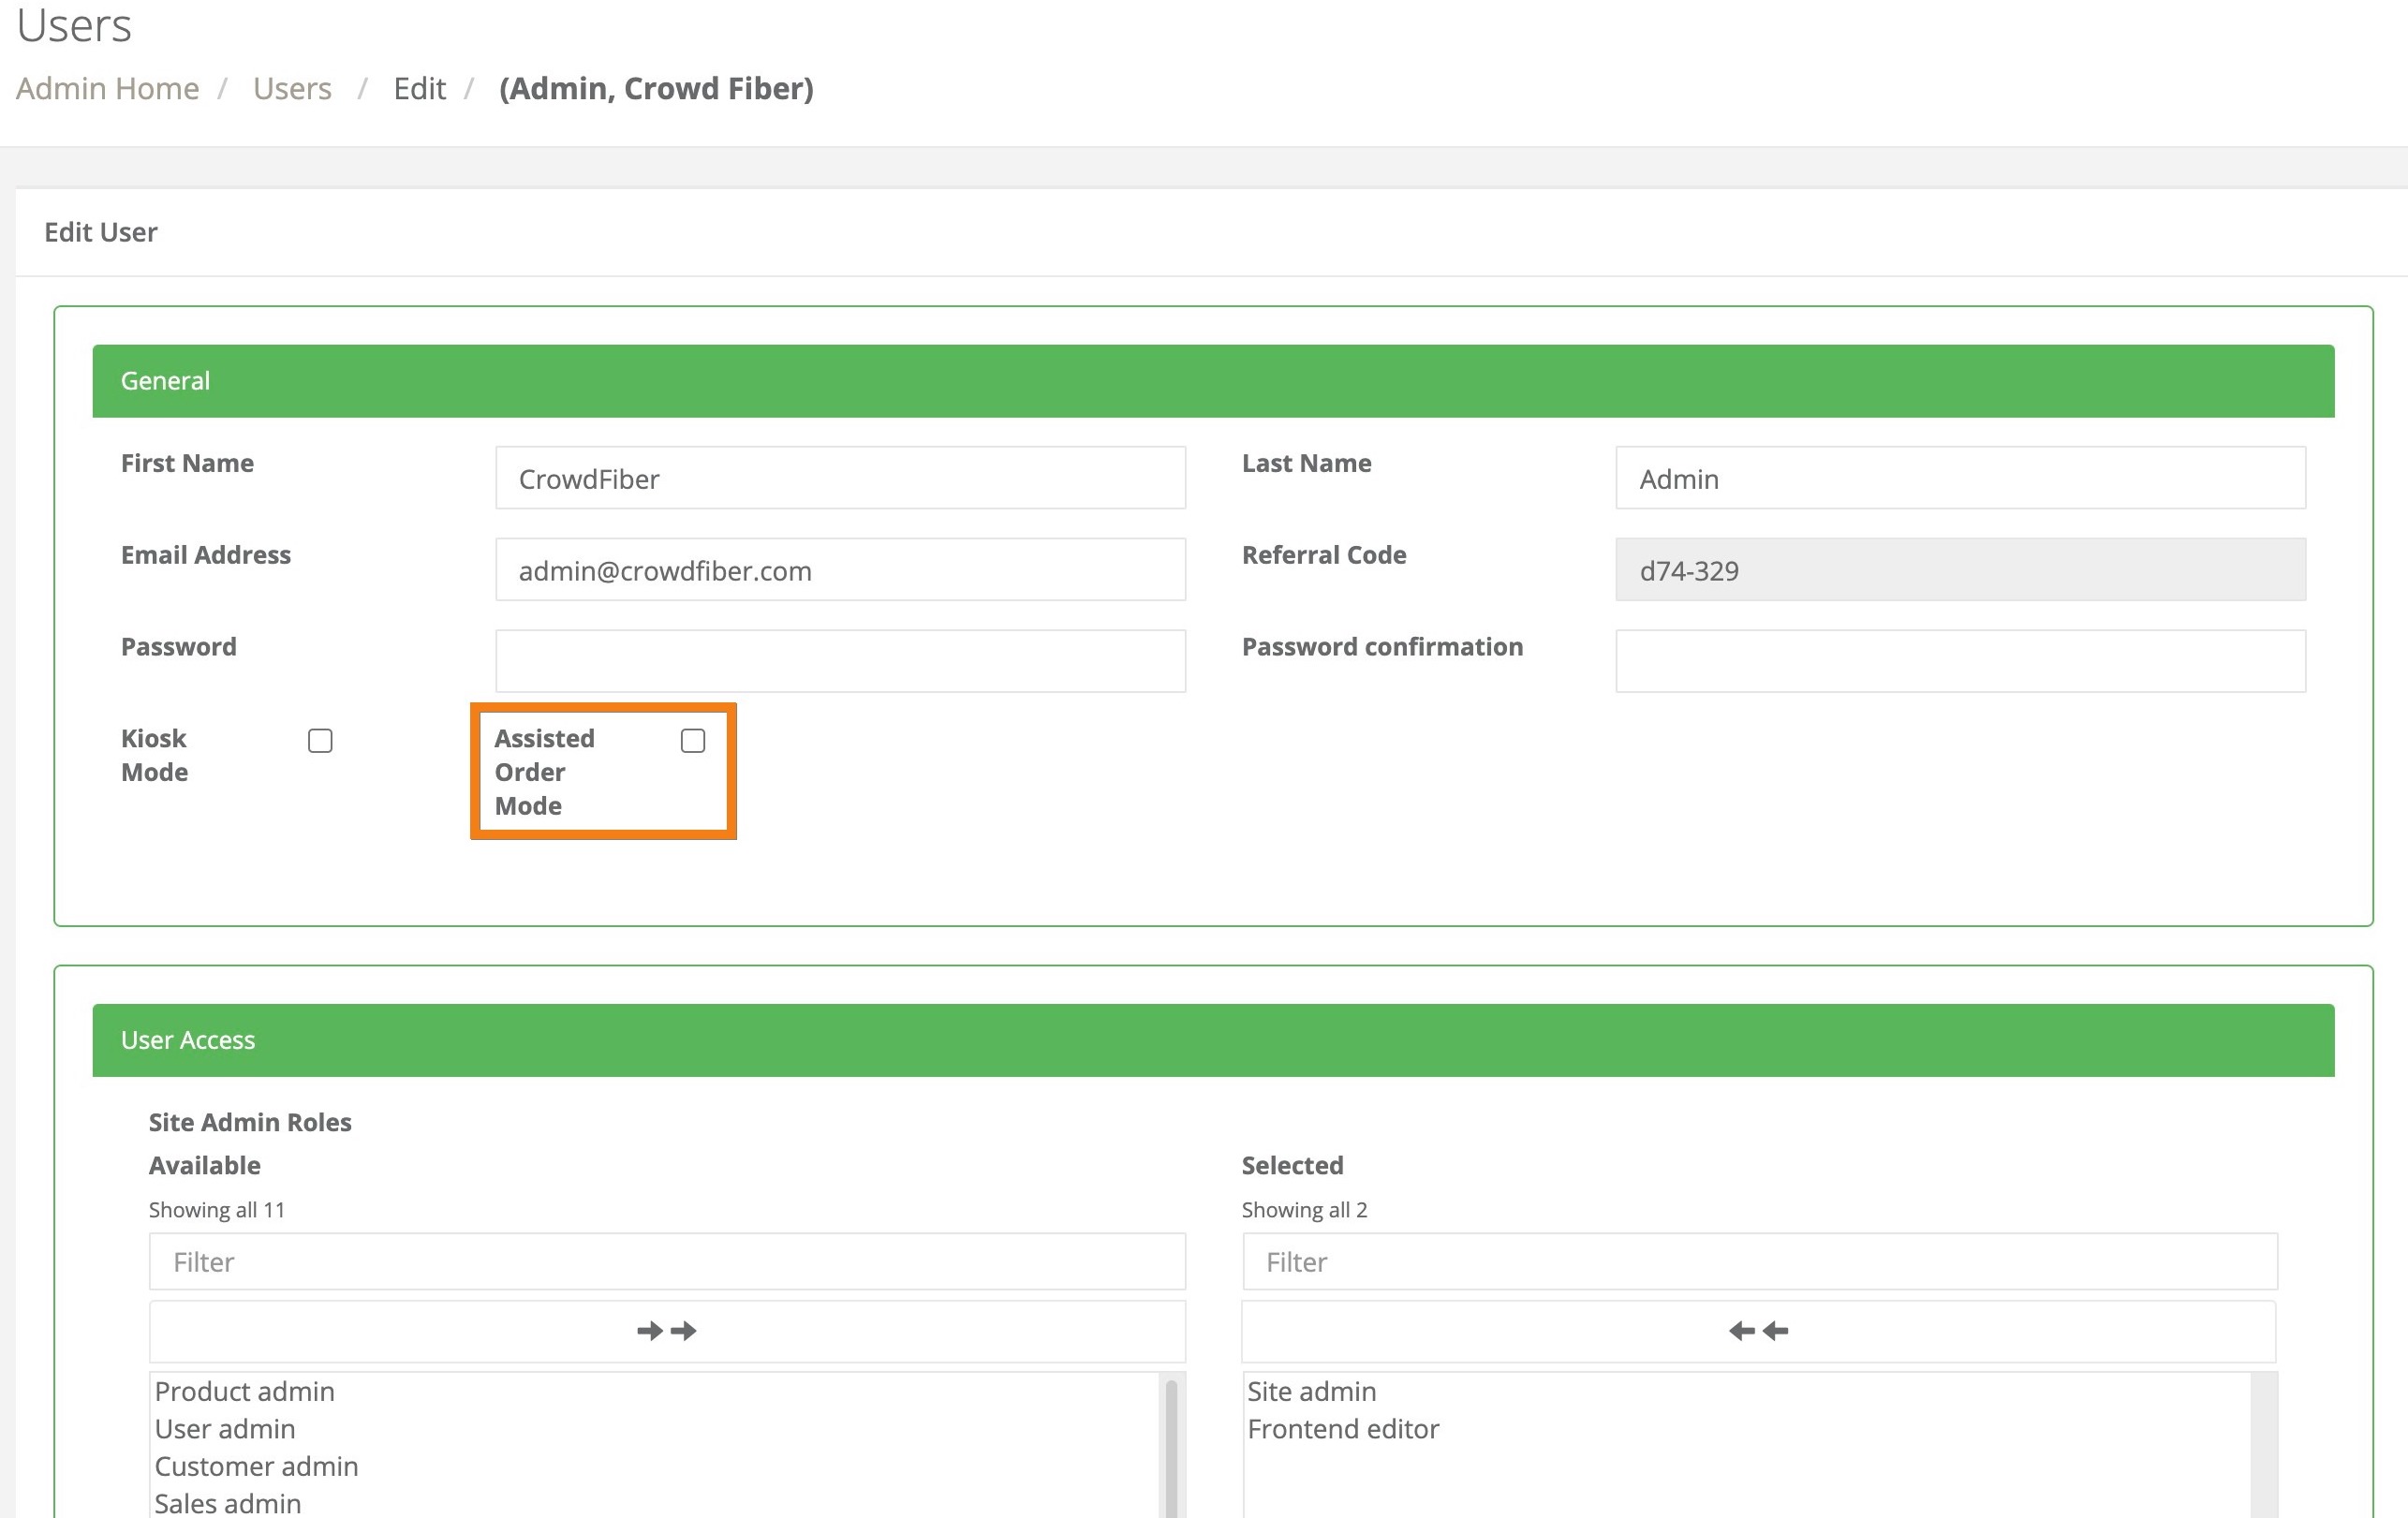Click the Filter box under Available roles
Image resolution: width=2408 pixels, height=1518 pixels.
click(666, 1261)
